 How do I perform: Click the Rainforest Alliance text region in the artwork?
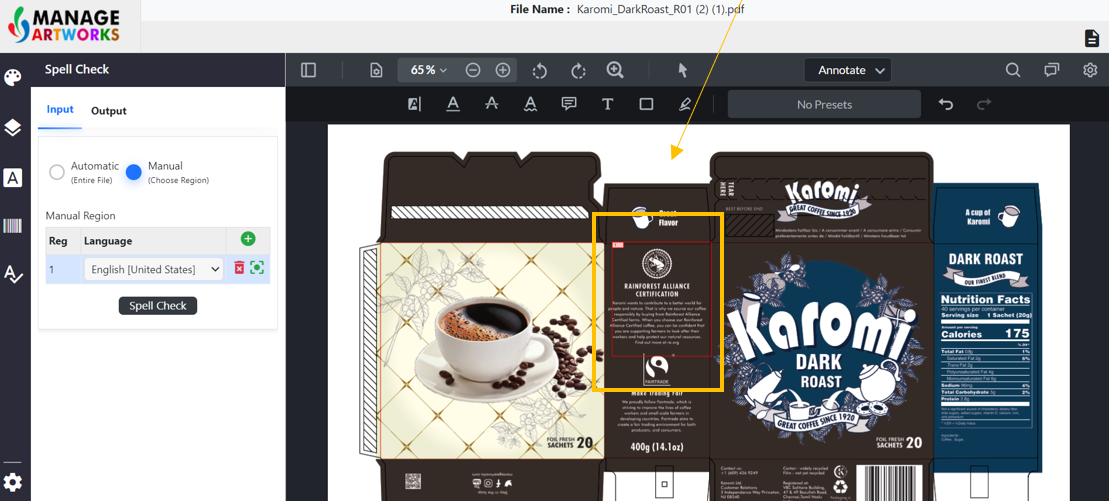coord(661,299)
